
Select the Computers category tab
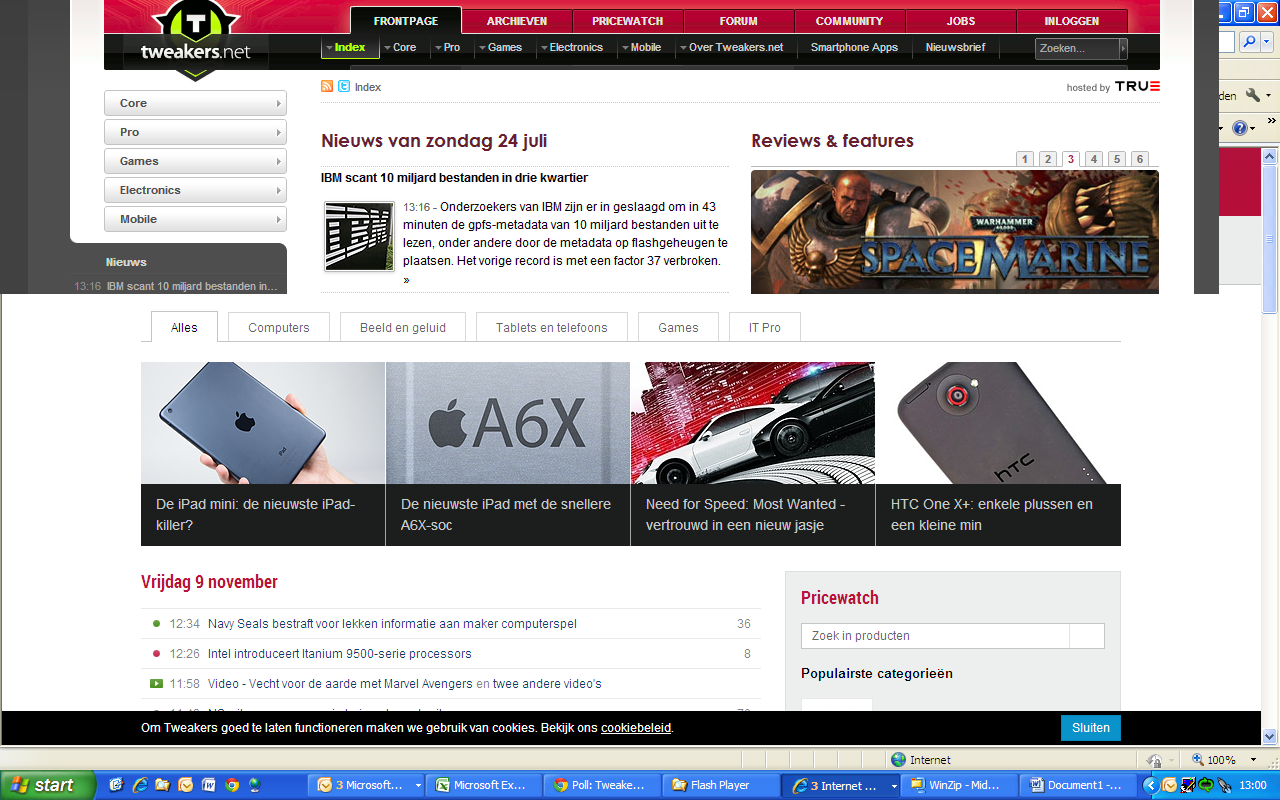[x=279, y=327]
